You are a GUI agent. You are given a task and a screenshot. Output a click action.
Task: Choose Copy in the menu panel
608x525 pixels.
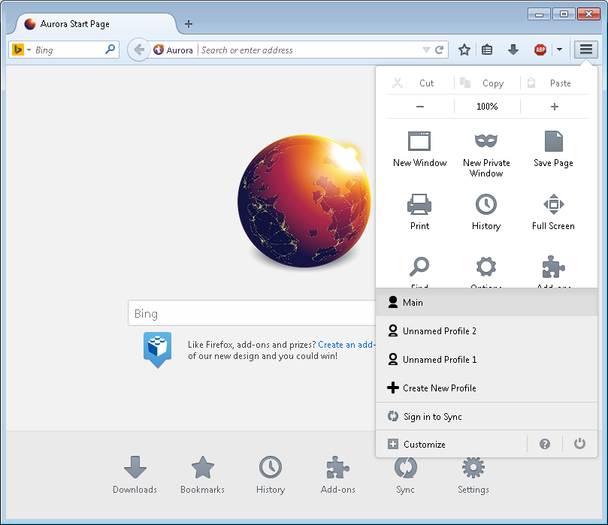coord(487,83)
